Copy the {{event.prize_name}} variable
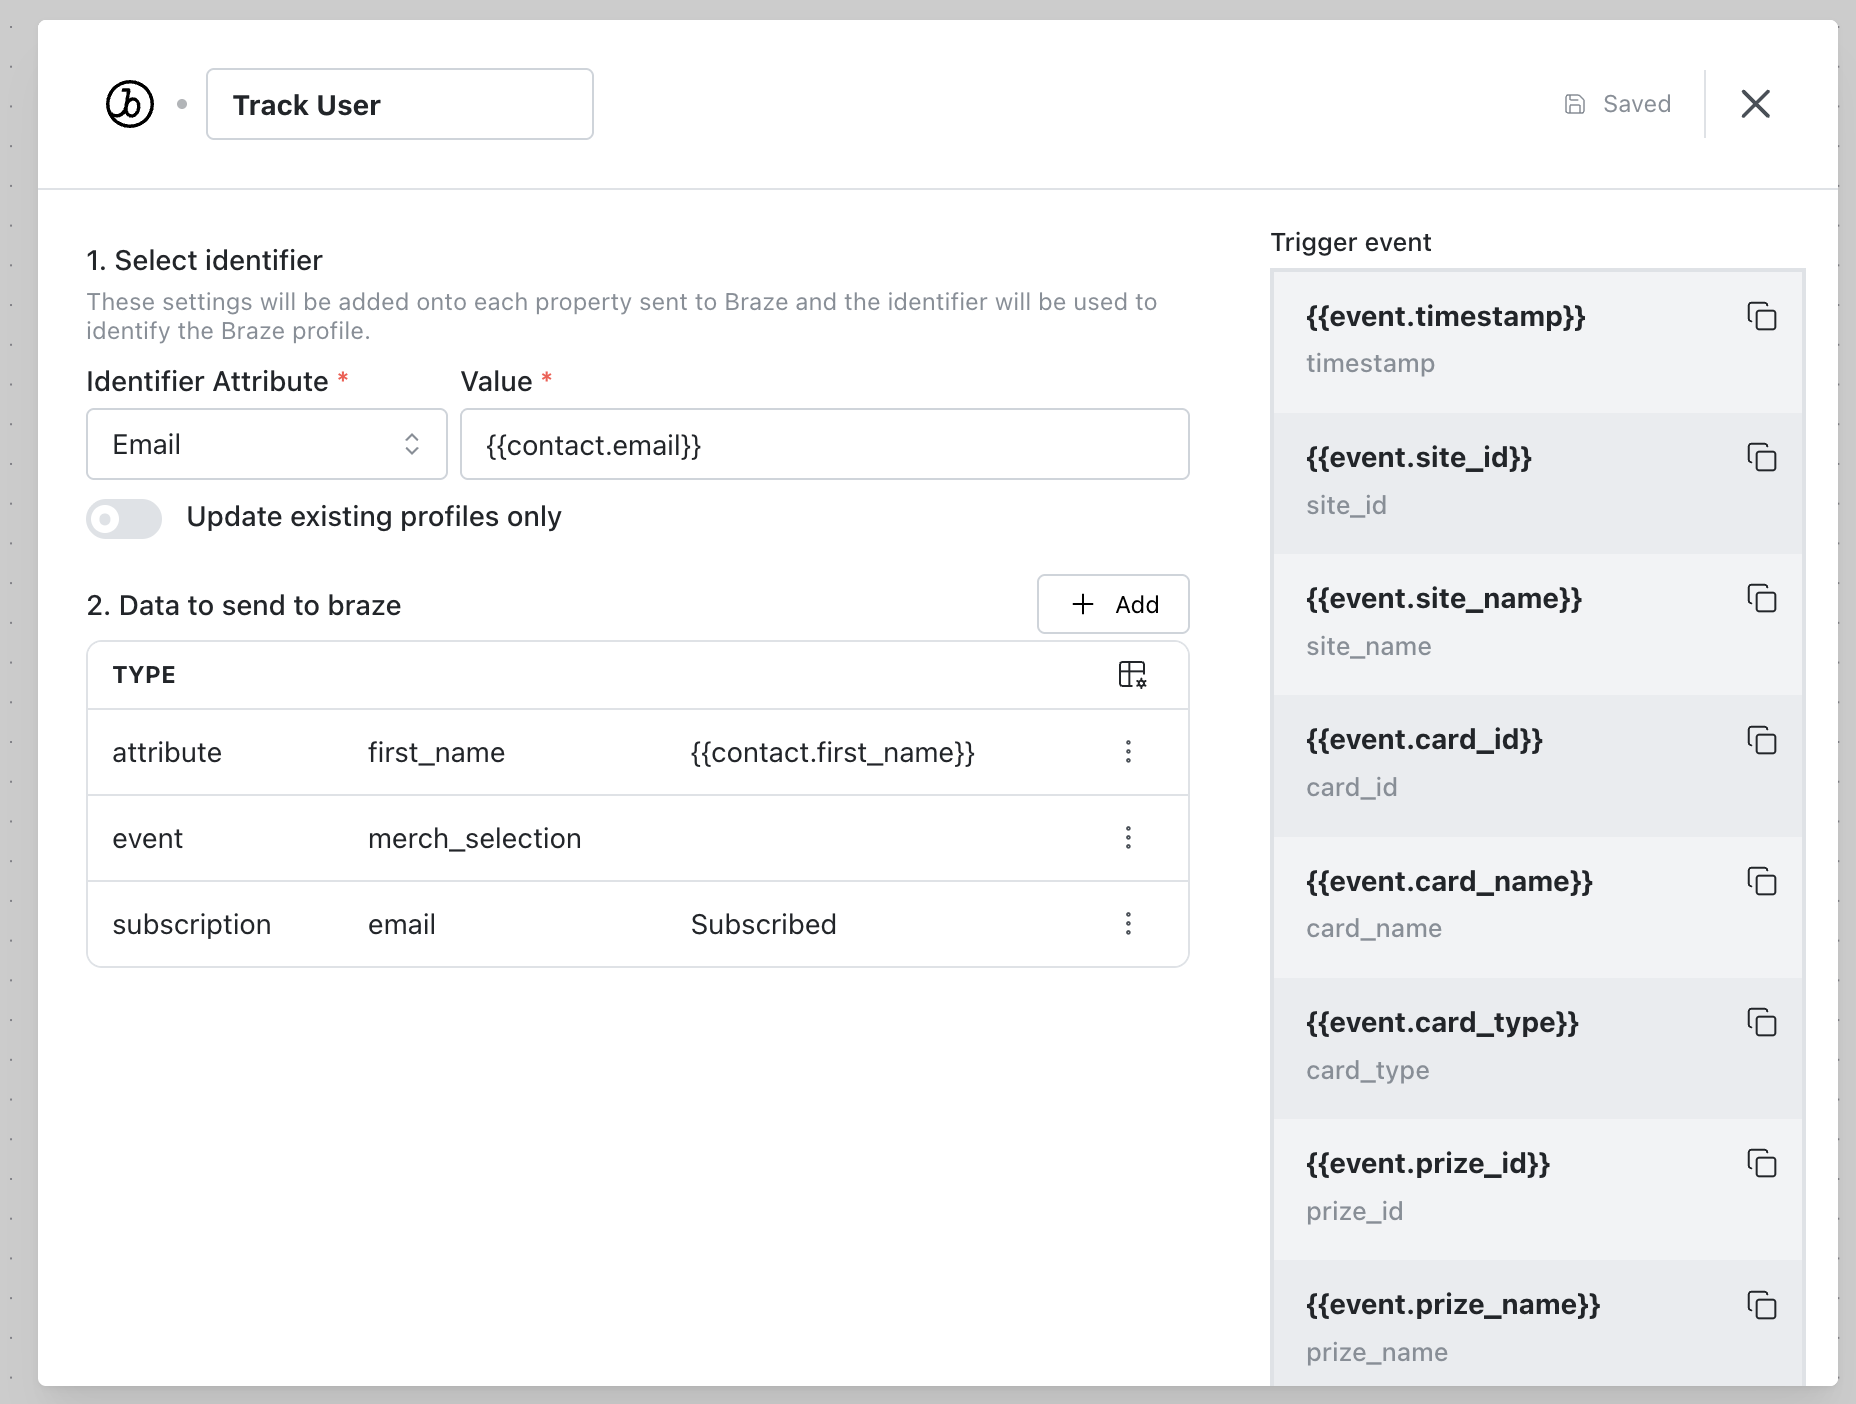The image size is (1856, 1404). [1763, 1304]
